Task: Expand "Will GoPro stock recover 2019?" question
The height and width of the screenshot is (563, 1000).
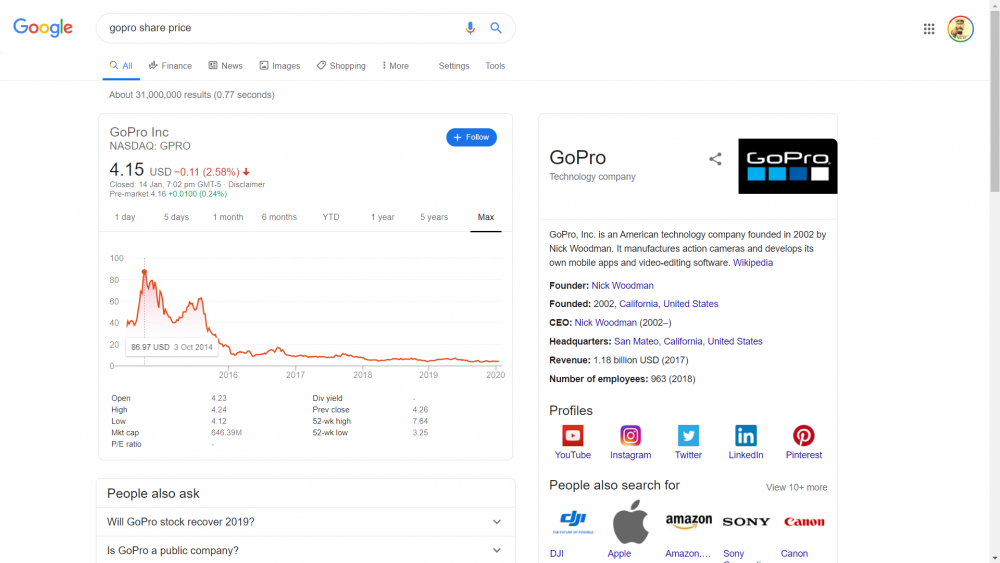Action: (497, 522)
